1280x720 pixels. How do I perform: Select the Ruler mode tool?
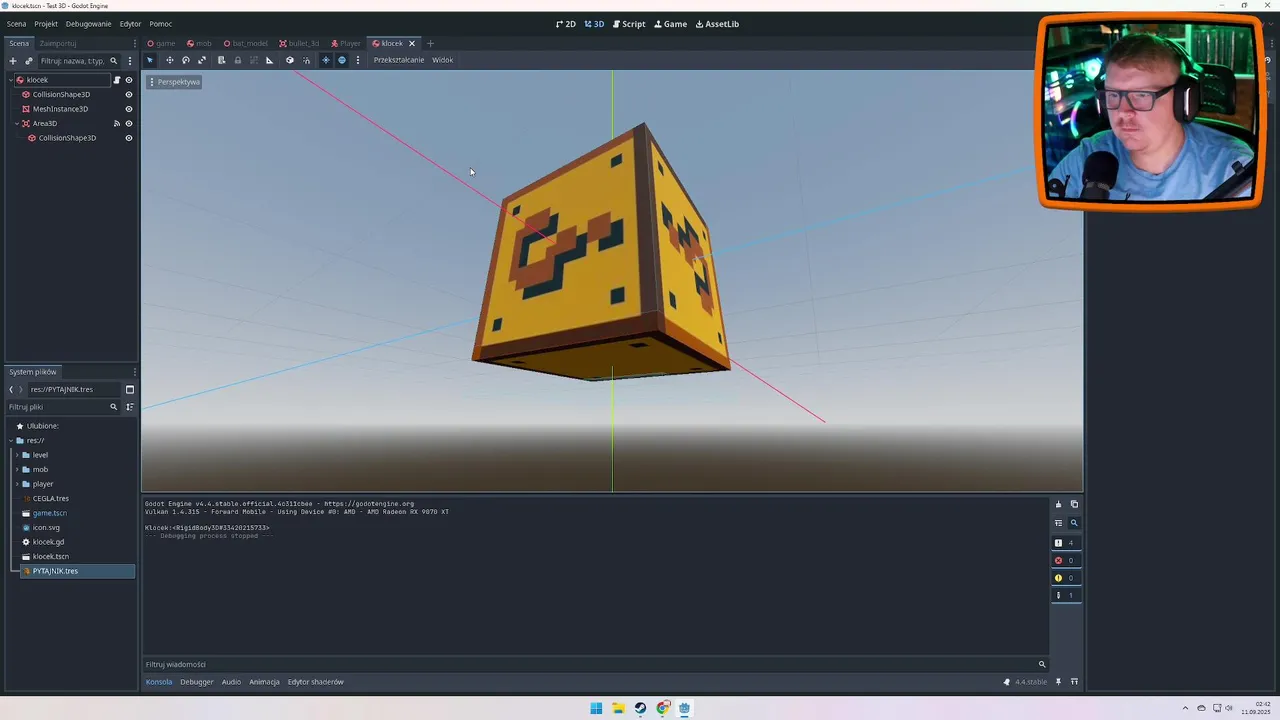[x=269, y=60]
